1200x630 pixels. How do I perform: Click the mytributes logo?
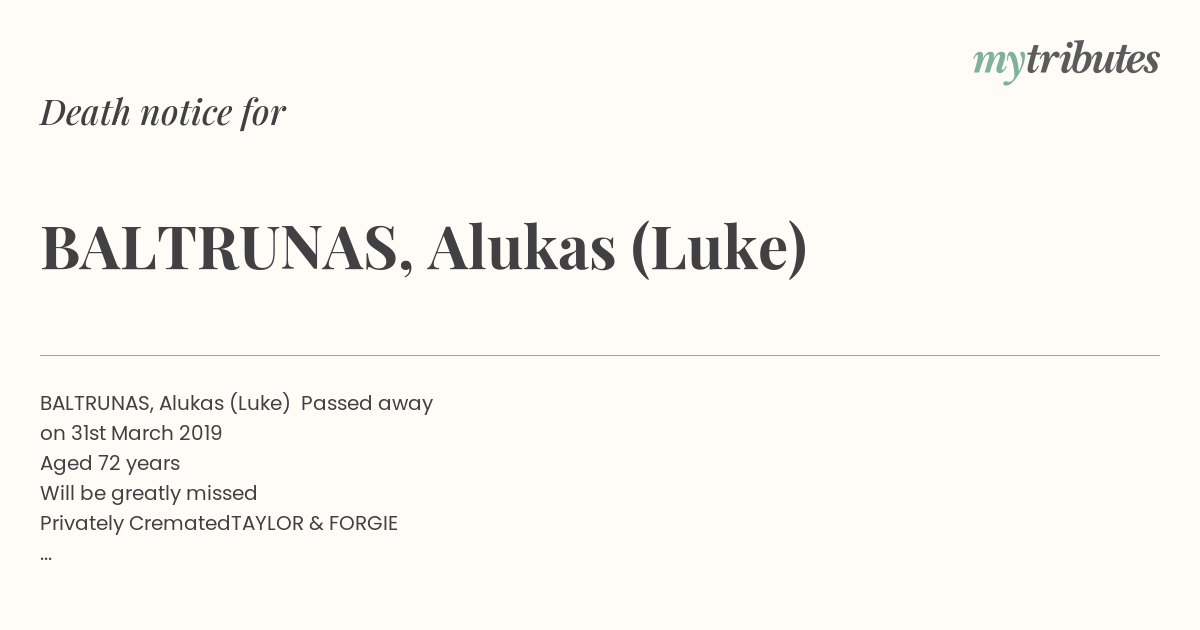click(x=1066, y=62)
